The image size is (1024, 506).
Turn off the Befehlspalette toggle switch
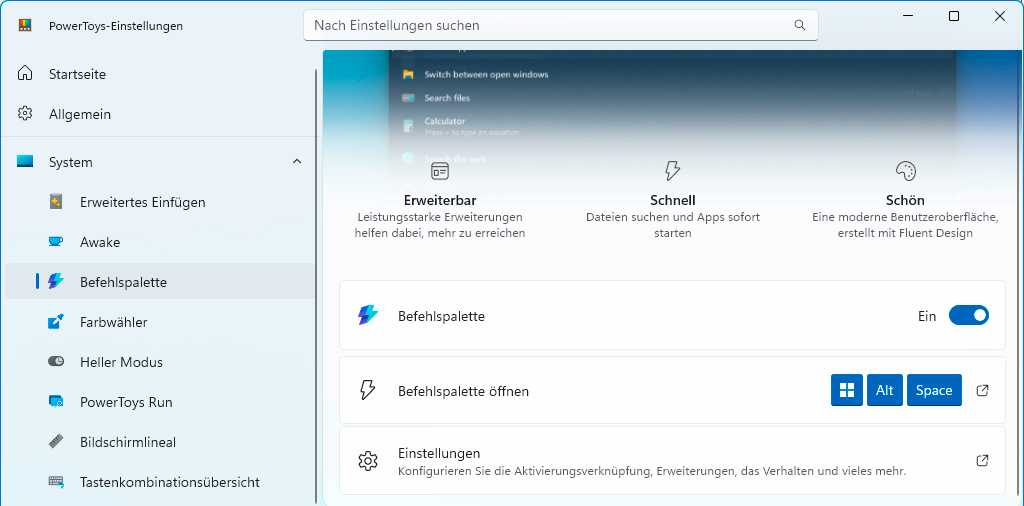click(968, 315)
